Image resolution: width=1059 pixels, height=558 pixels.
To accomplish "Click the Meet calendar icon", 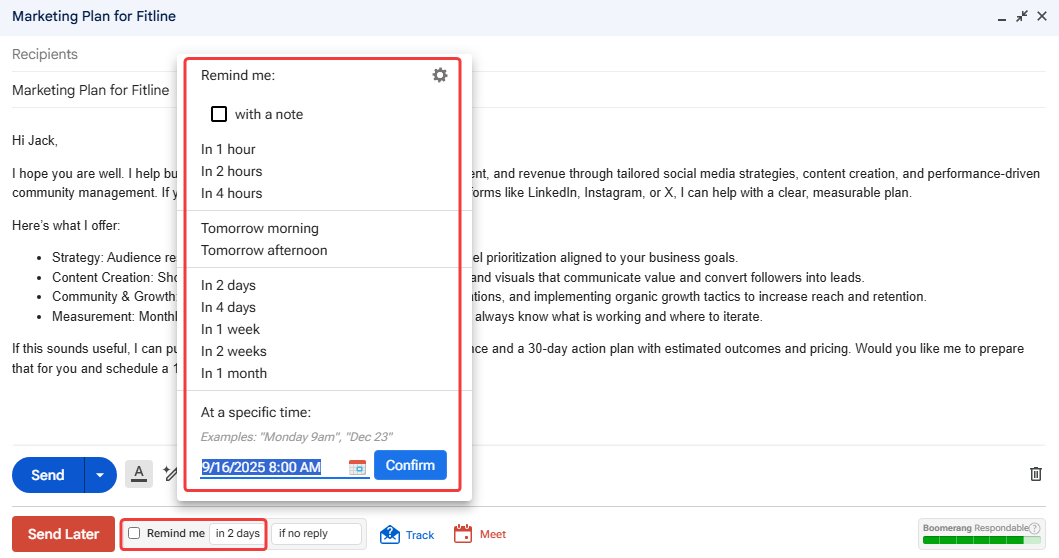I will point(463,534).
